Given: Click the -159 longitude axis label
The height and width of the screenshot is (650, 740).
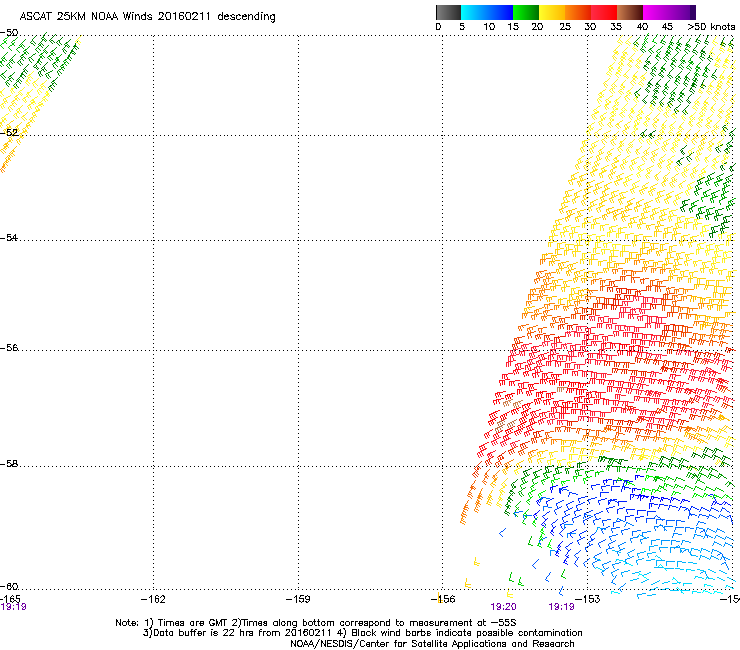Looking at the screenshot, I should click(x=298, y=599).
